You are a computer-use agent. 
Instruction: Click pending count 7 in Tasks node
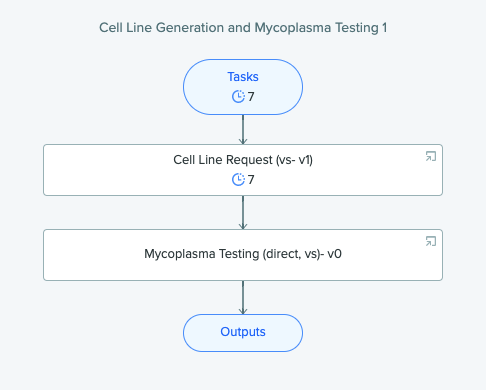click(x=251, y=97)
